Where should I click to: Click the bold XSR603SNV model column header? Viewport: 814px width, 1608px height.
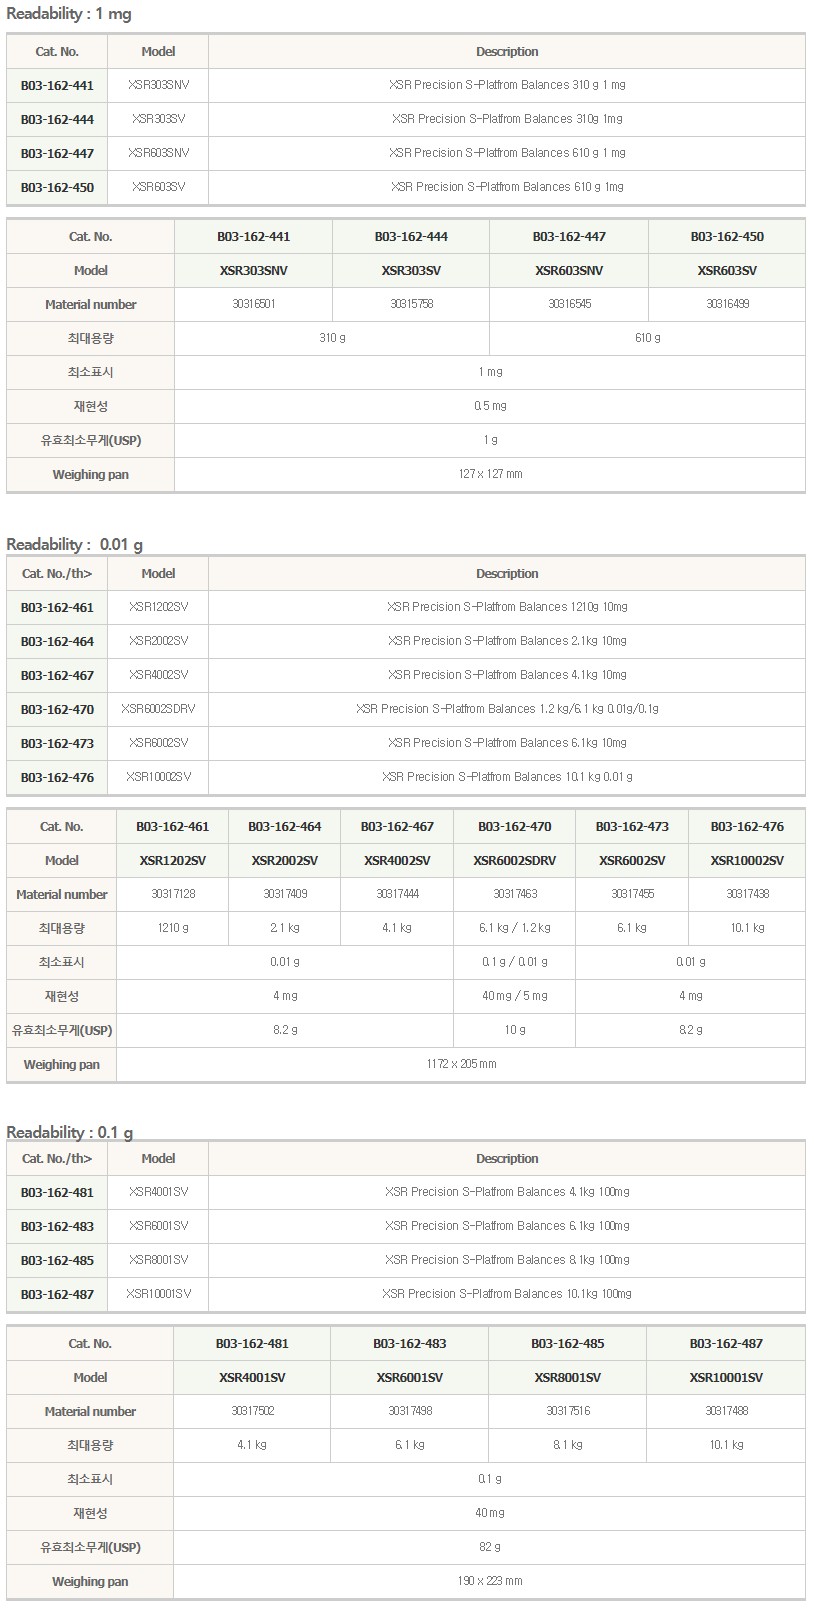click(x=569, y=271)
